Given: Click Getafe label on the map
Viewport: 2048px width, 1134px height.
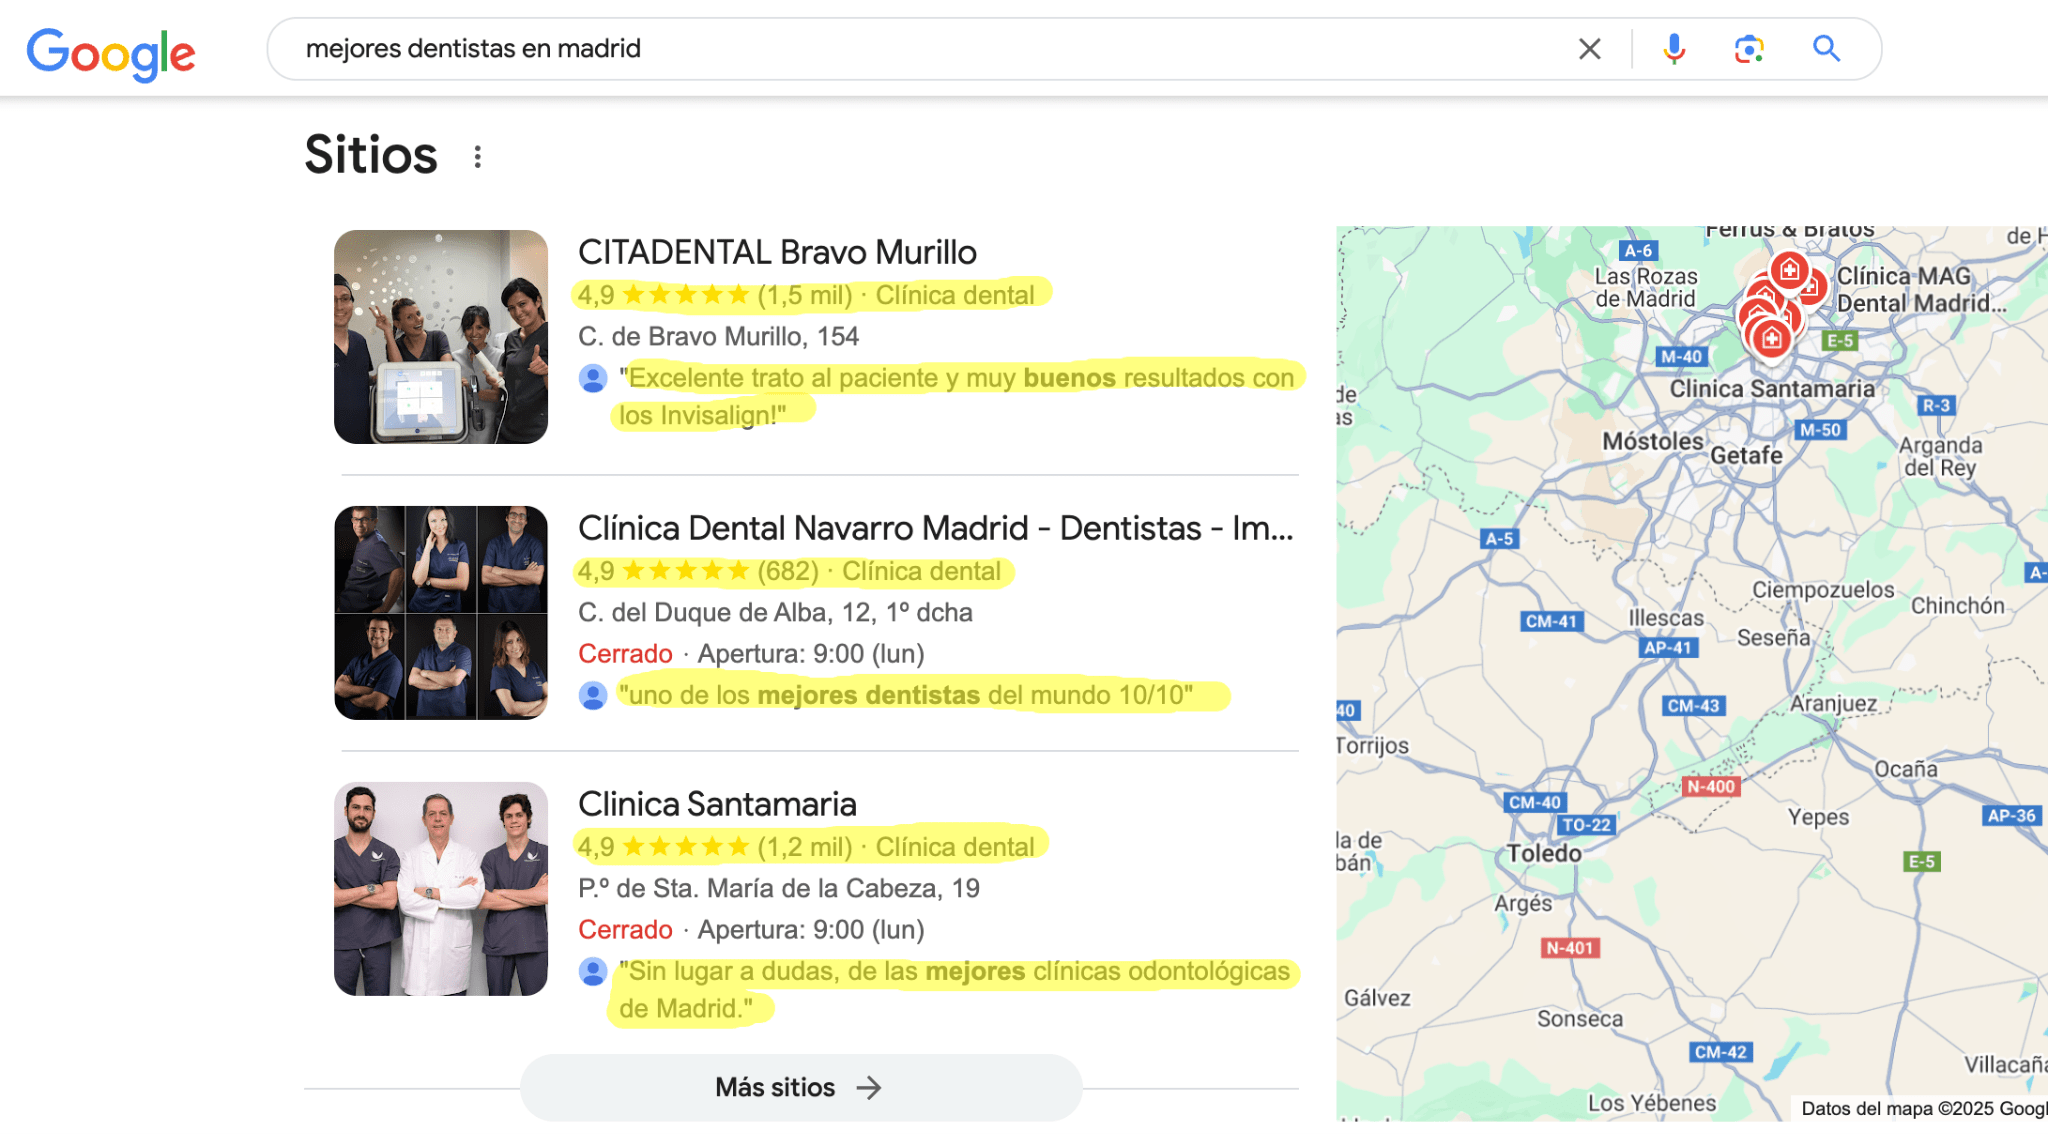Looking at the screenshot, I should [1746, 455].
